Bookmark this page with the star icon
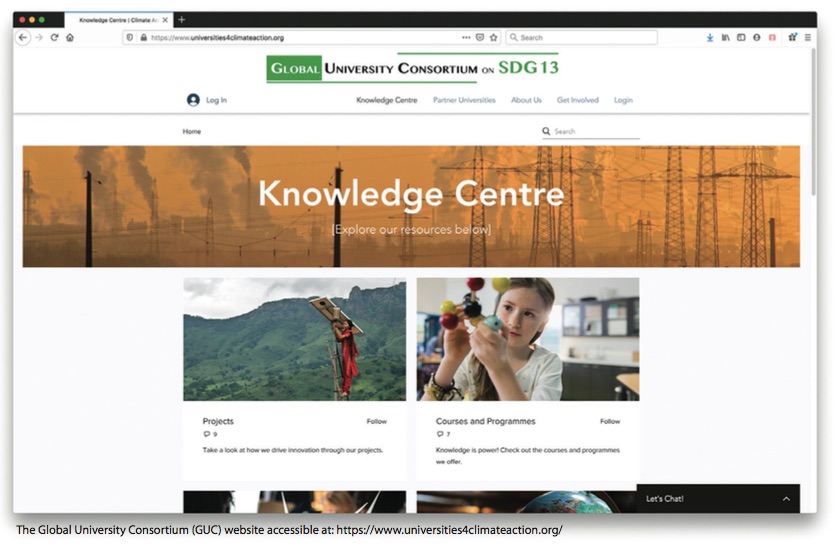The image size is (840, 554). pos(493,38)
